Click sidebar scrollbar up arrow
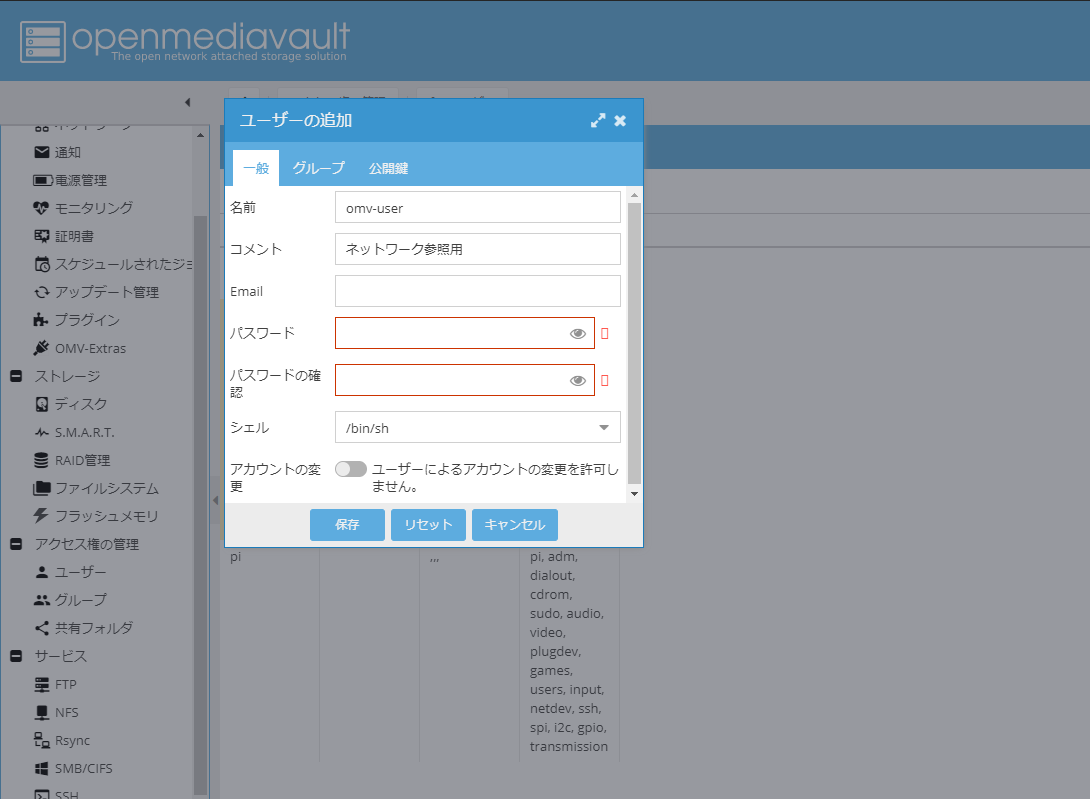This screenshot has width=1090, height=799. (200, 135)
